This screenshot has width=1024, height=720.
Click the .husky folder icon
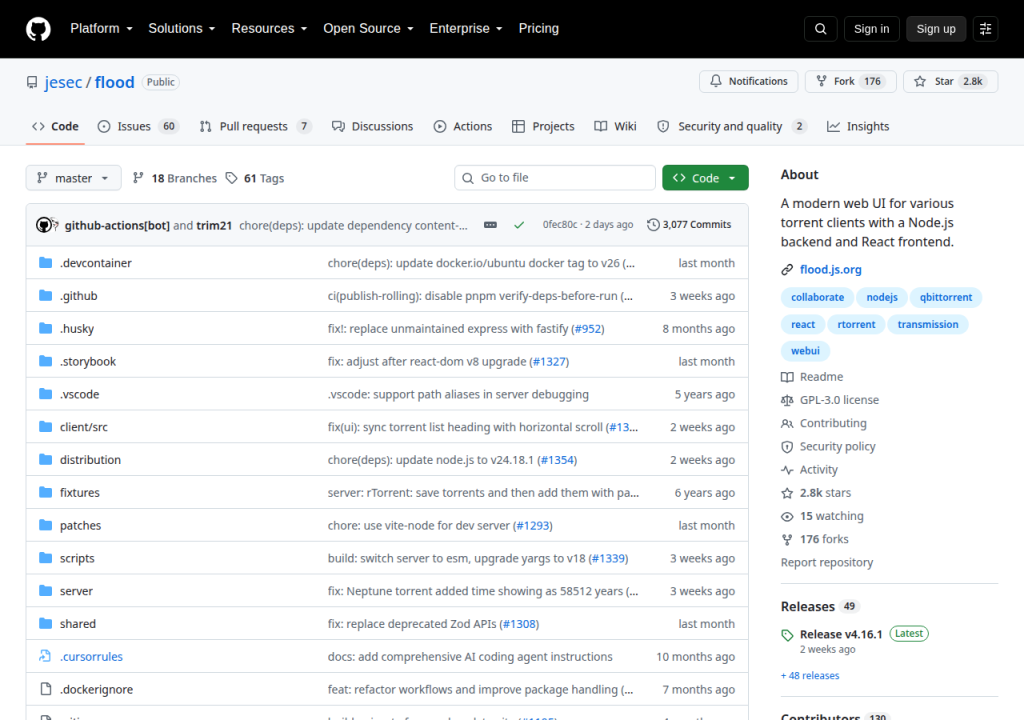pos(45,328)
